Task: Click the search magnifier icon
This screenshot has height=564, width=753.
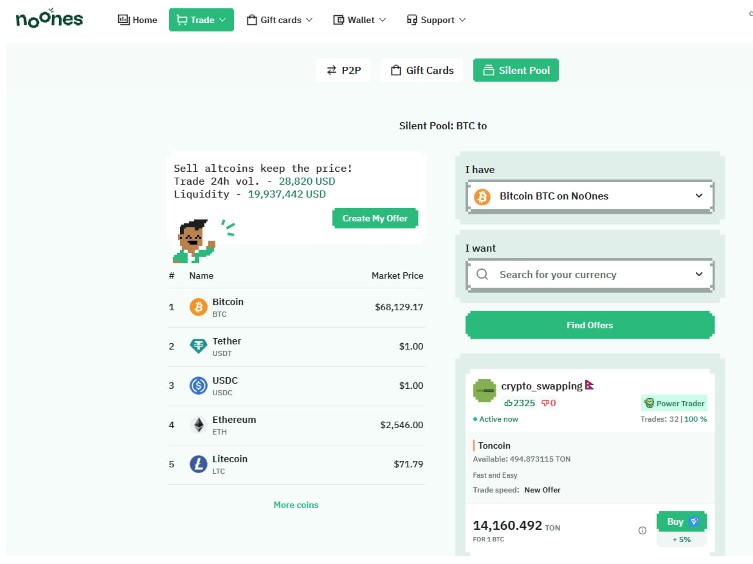Action: point(482,274)
